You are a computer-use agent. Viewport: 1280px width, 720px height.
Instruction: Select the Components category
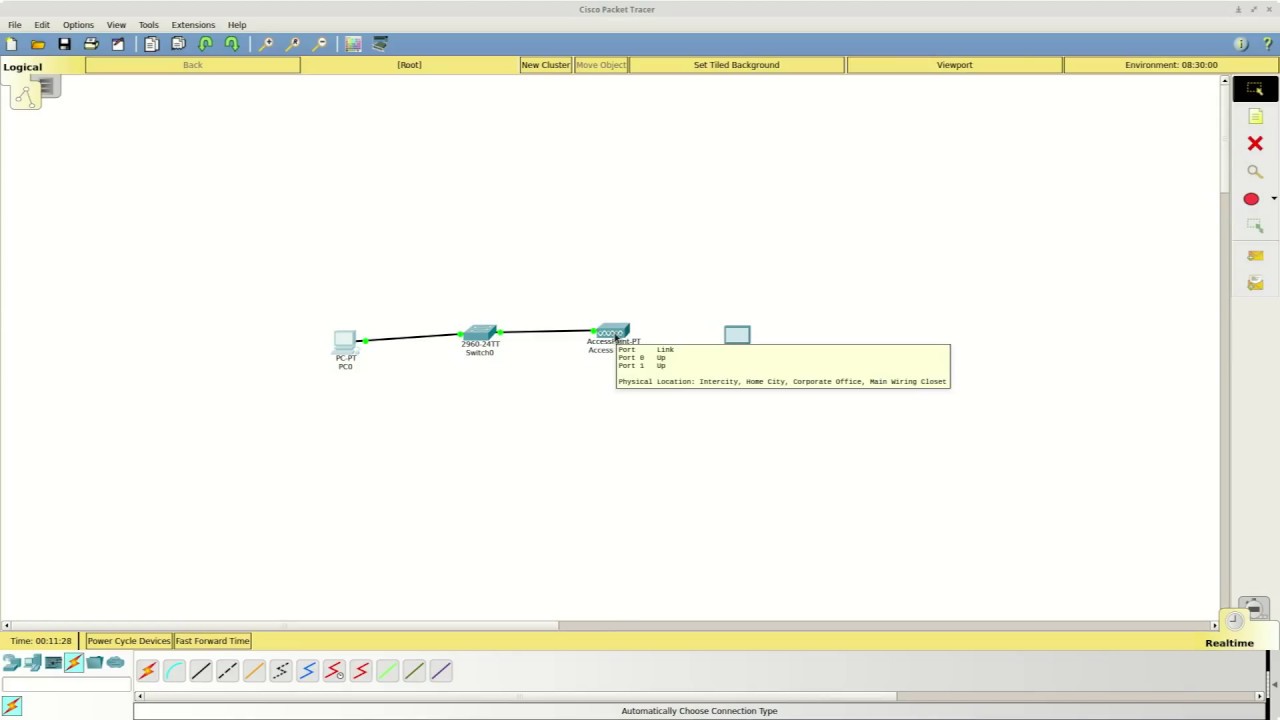coord(53,663)
